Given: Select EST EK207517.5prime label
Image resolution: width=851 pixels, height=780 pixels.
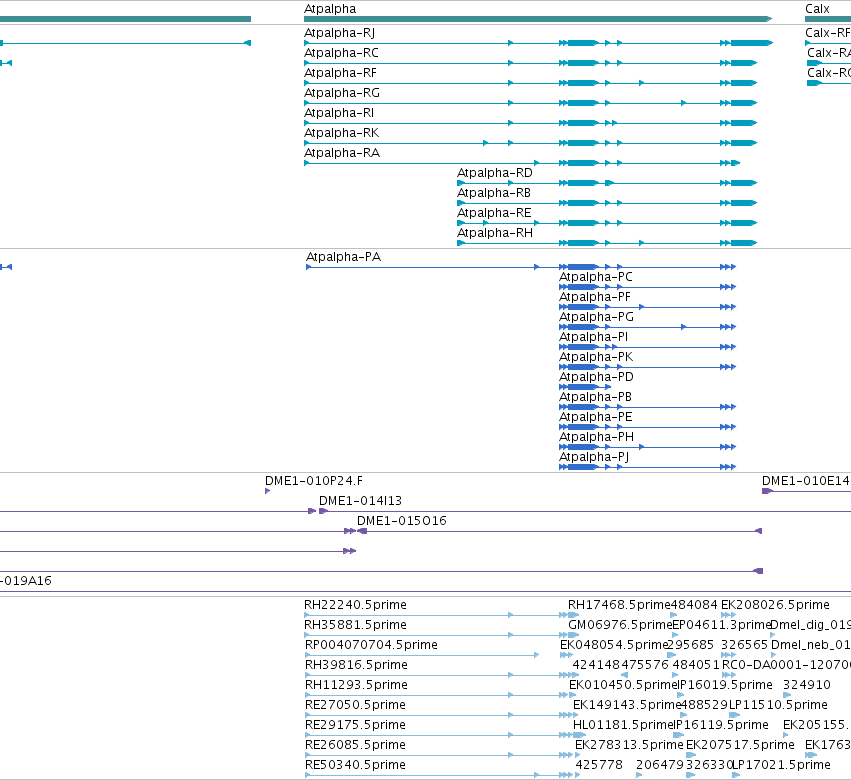Looking at the screenshot, I should pyautogui.click(x=740, y=745).
